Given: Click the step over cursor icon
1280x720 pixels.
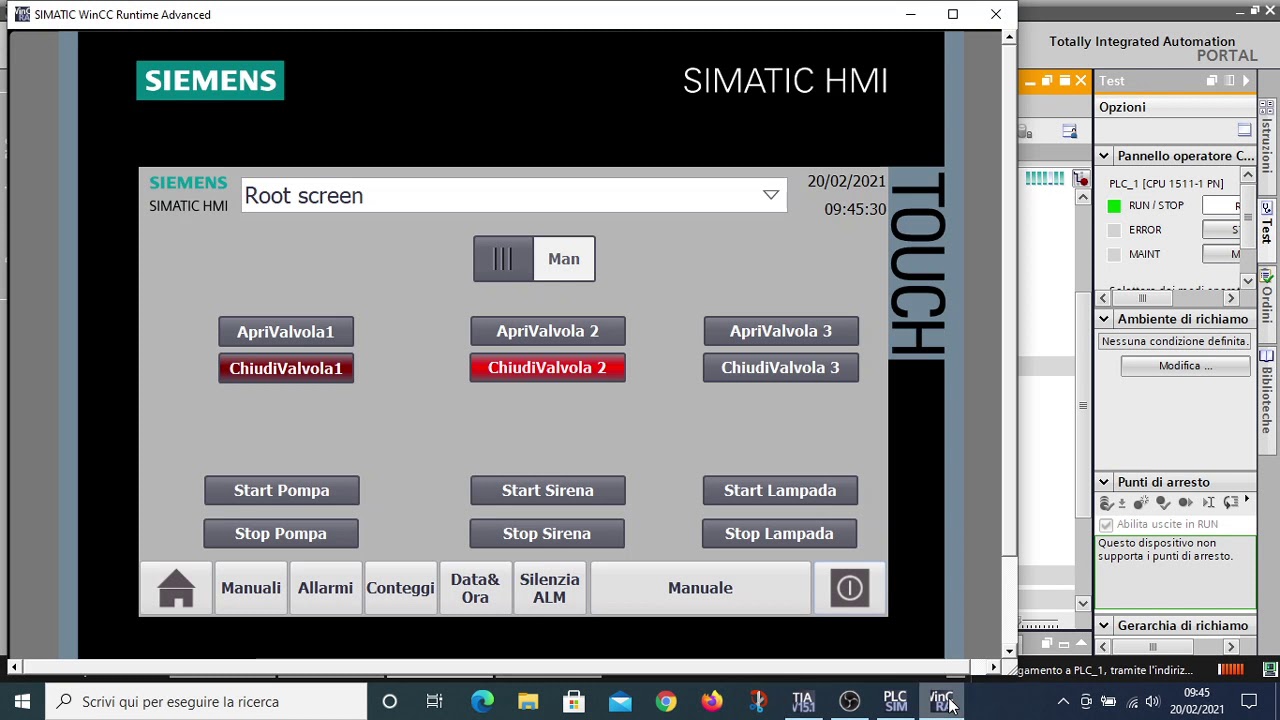Looking at the screenshot, I should coord(1208,502).
